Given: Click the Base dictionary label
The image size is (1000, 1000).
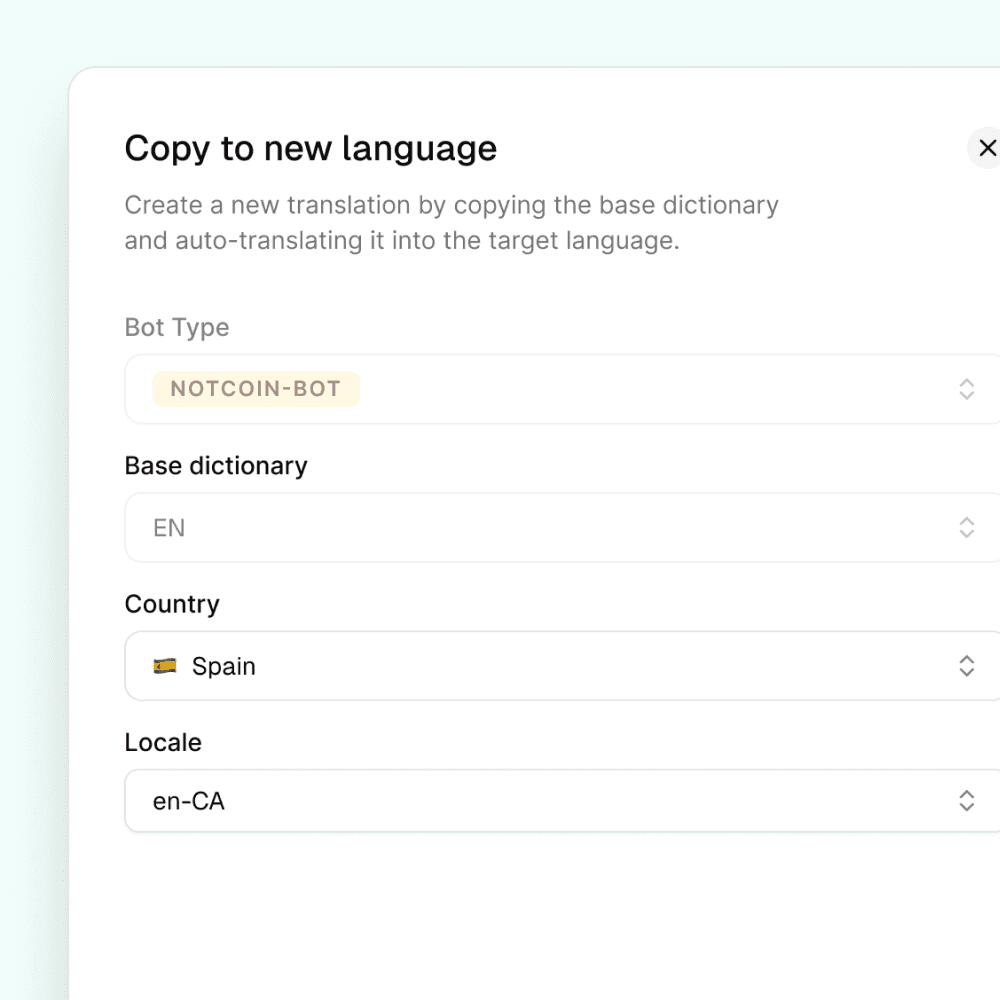Looking at the screenshot, I should [216, 466].
